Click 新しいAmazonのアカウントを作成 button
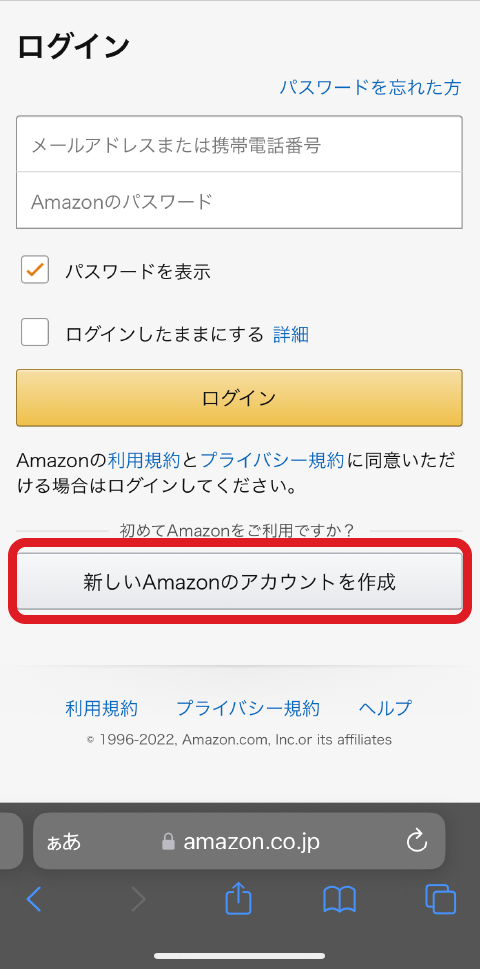The image size is (480, 969). (239, 582)
